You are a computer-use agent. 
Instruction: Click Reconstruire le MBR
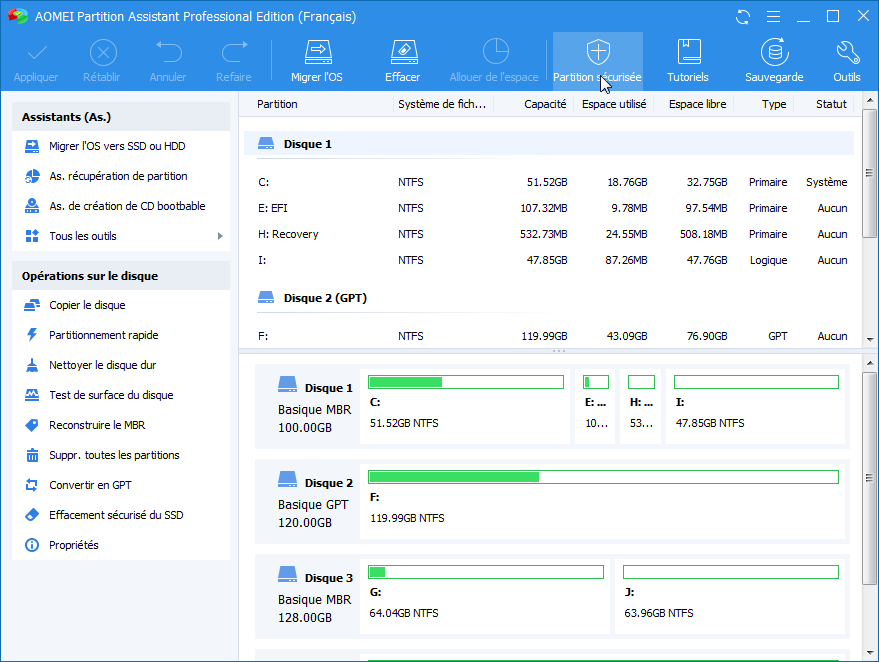click(97, 425)
